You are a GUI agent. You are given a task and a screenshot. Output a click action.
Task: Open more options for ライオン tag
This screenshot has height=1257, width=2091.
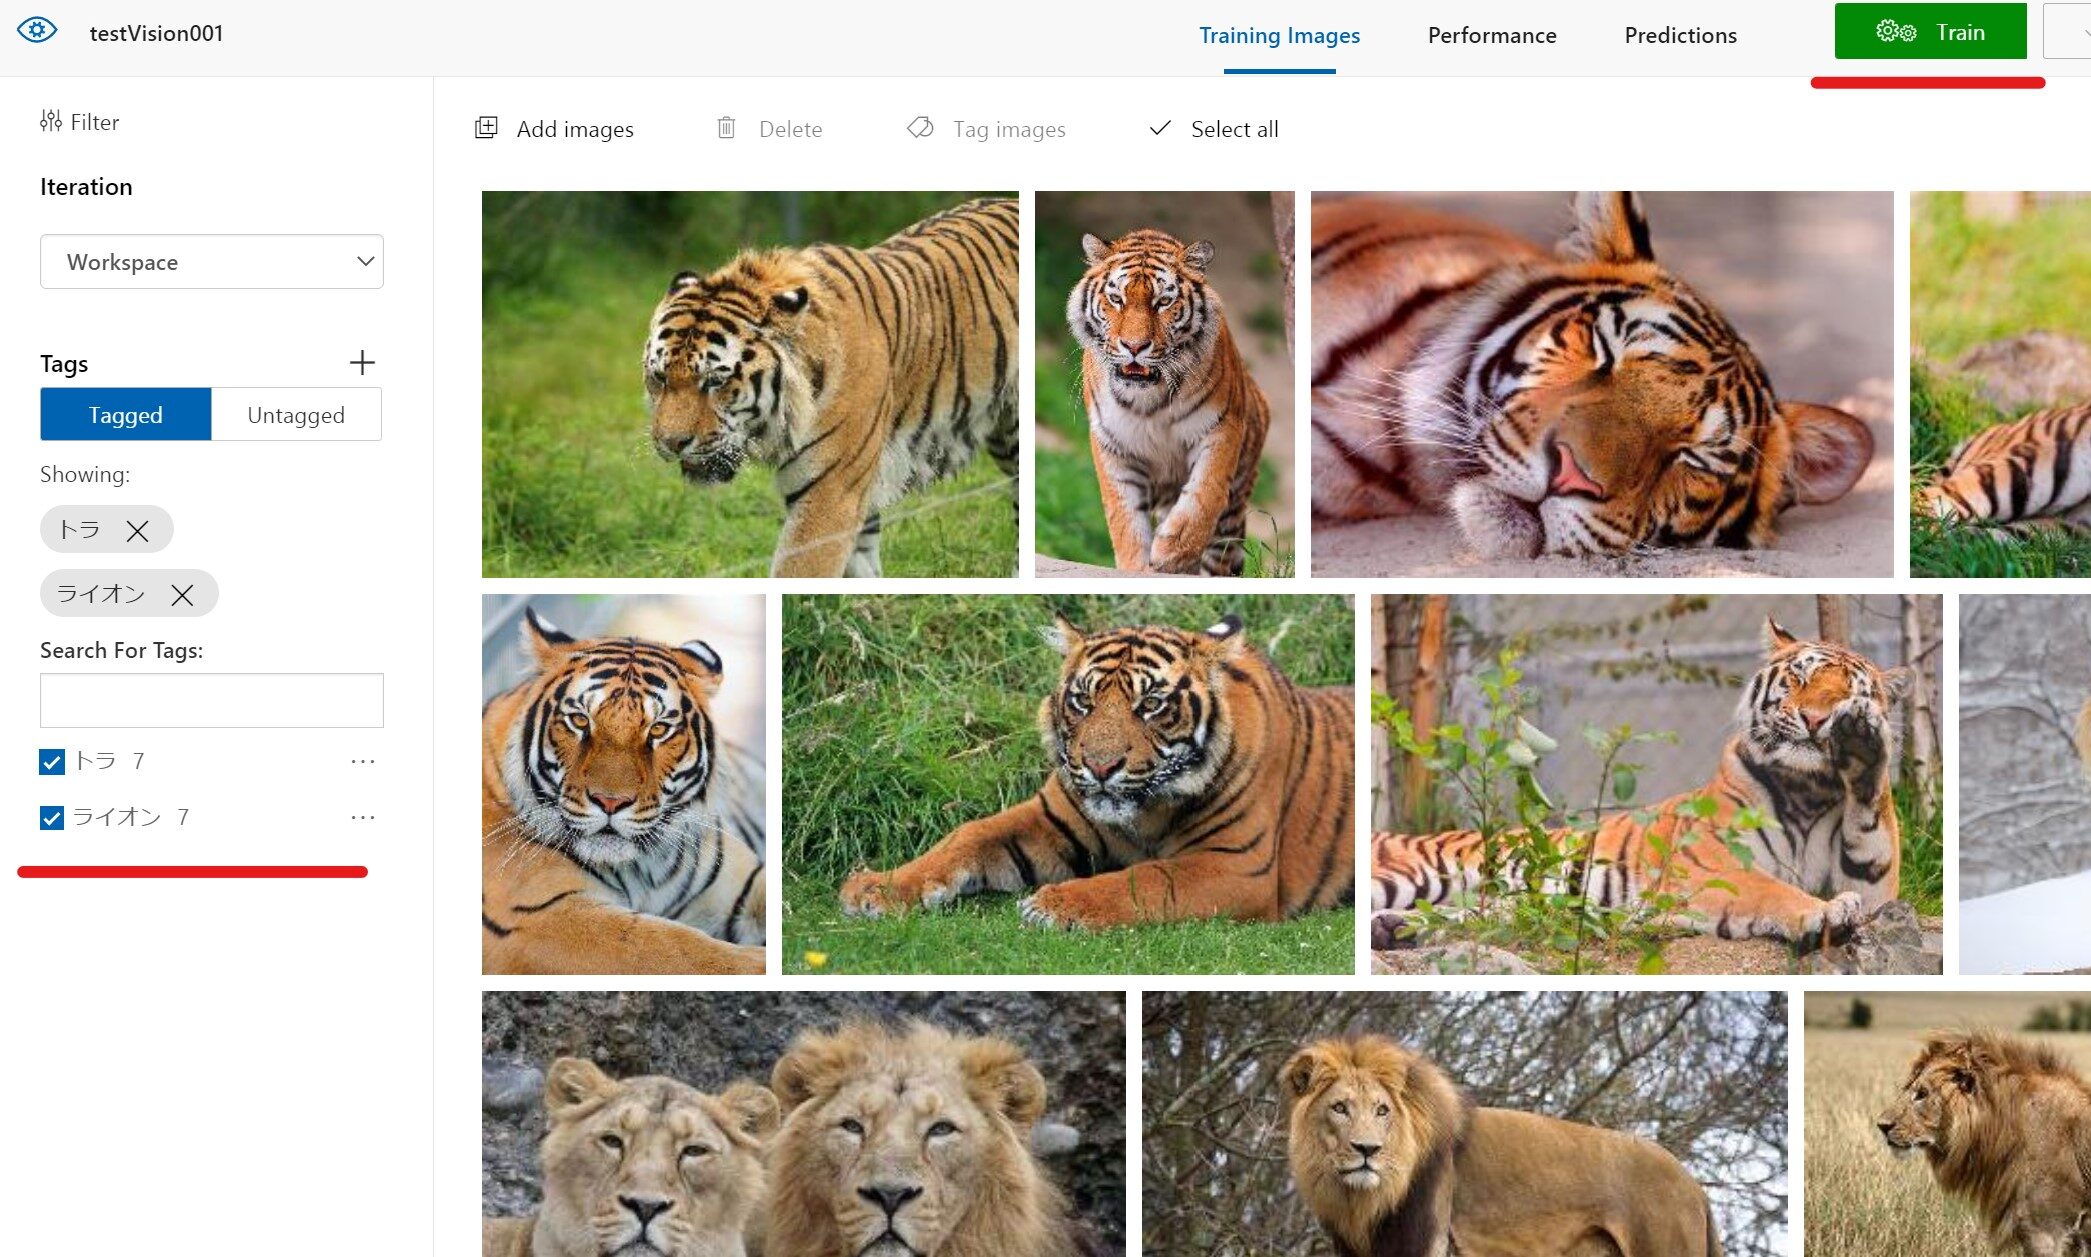(x=363, y=818)
